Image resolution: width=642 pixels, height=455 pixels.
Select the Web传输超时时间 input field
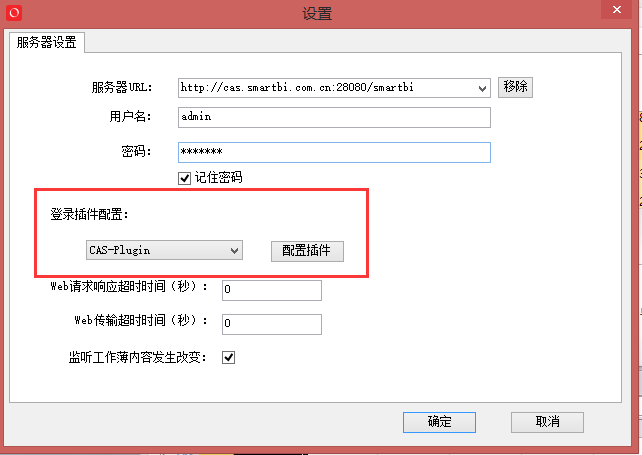coord(272,324)
